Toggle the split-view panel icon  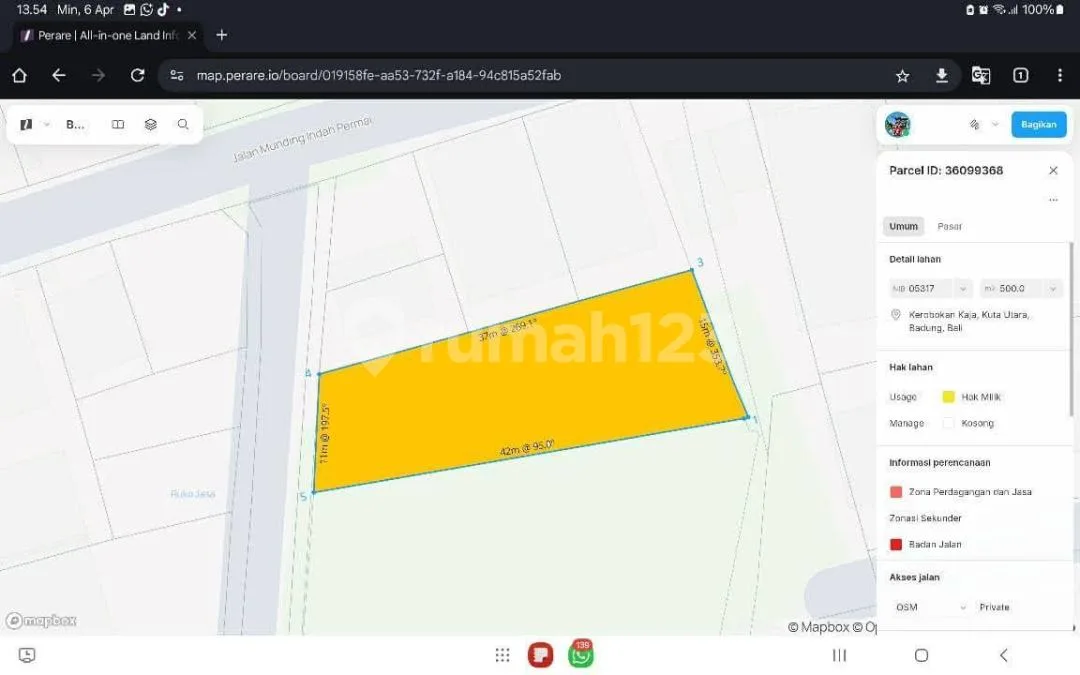(118, 125)
